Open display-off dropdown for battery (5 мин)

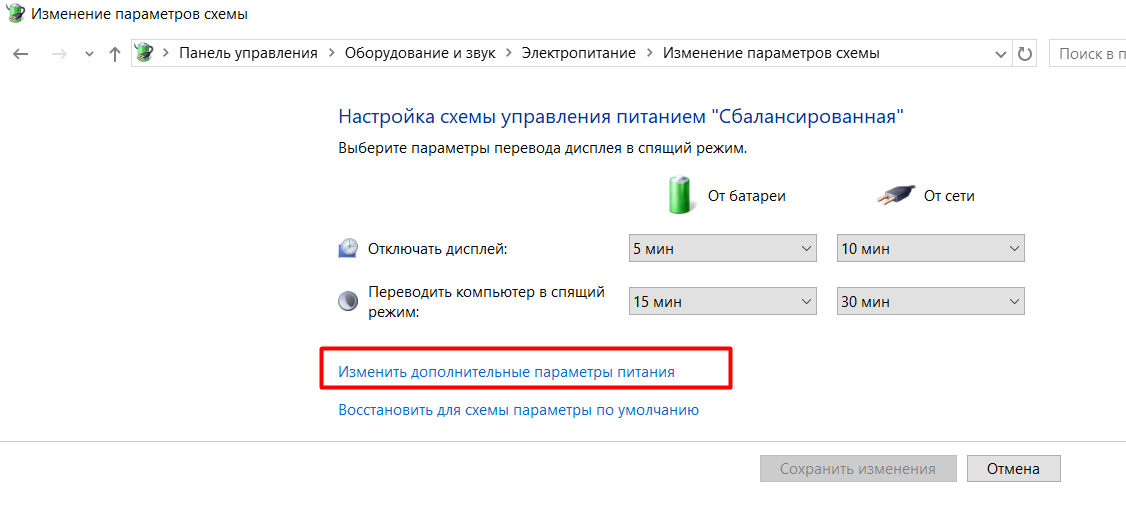722,249
